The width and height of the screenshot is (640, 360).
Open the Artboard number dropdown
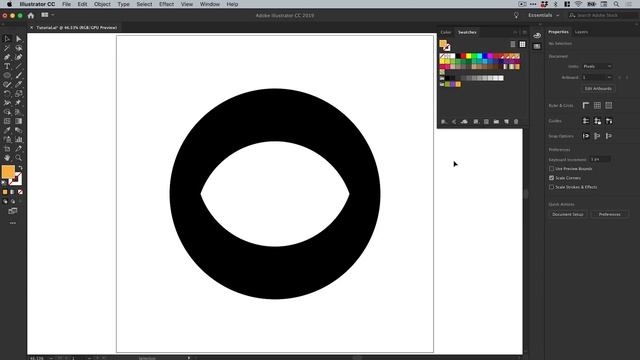(x=597, y=77)
